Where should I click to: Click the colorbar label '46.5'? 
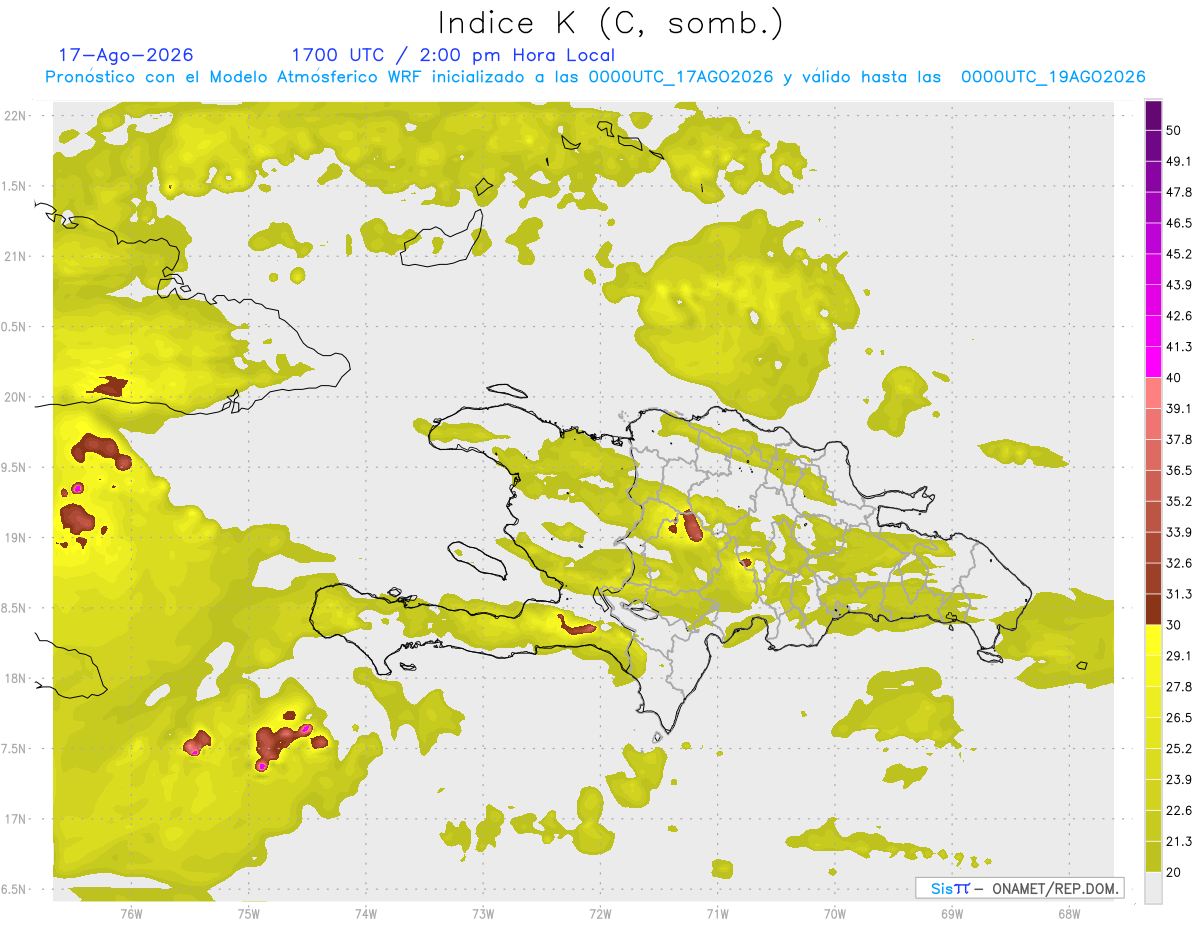[x=1179, y=223]
